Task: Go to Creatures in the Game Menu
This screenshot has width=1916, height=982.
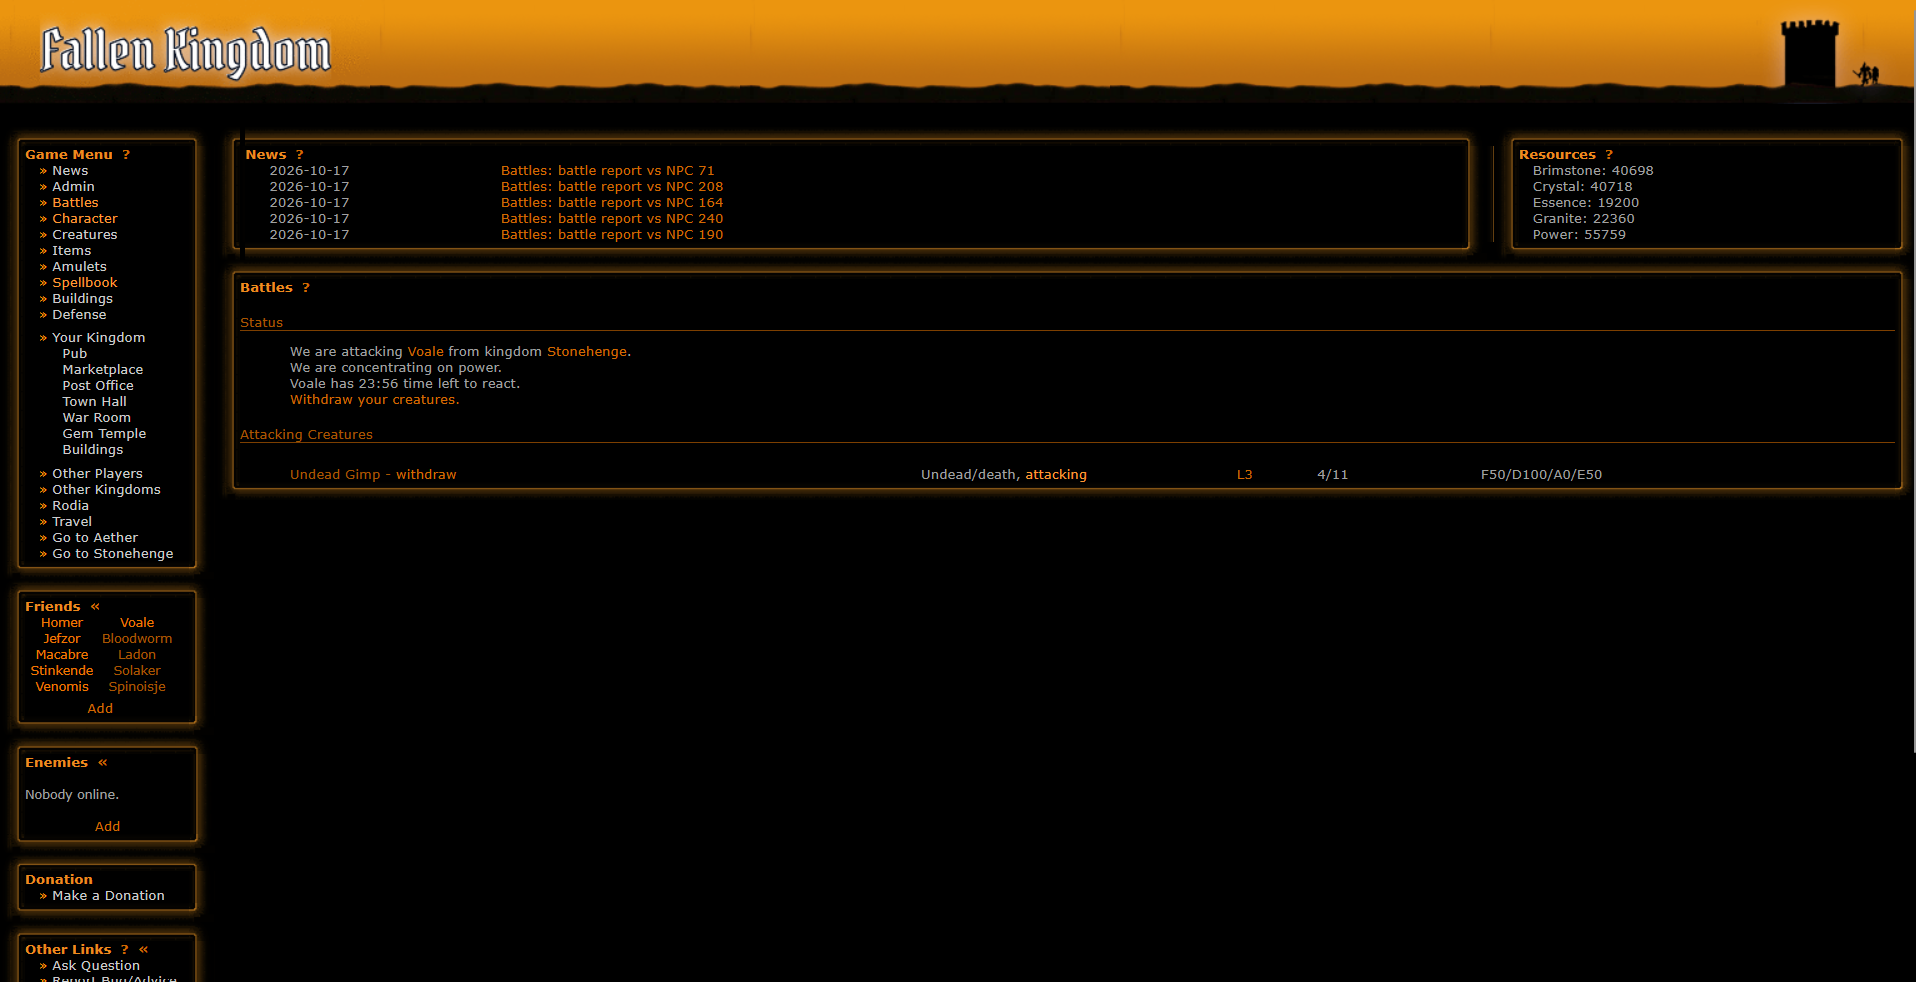Action: pos(85,235)
